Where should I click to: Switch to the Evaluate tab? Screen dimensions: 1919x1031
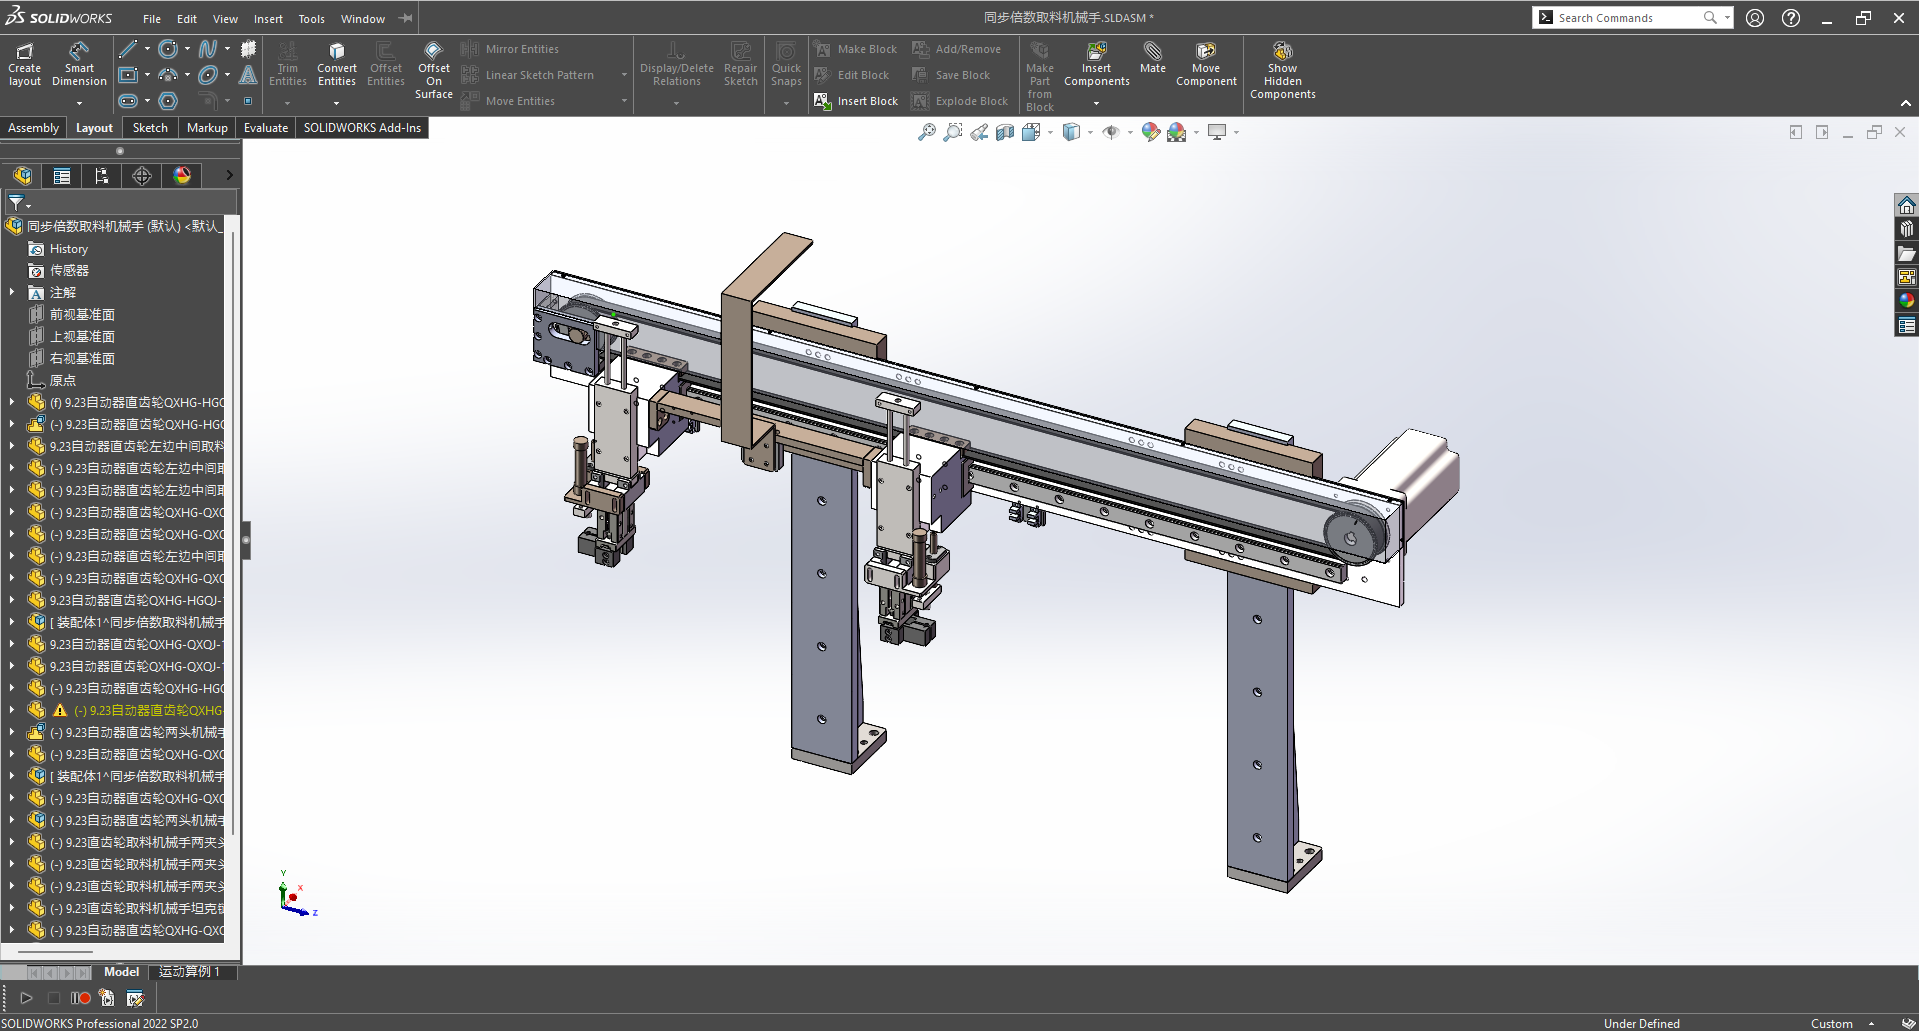[265, 128]
